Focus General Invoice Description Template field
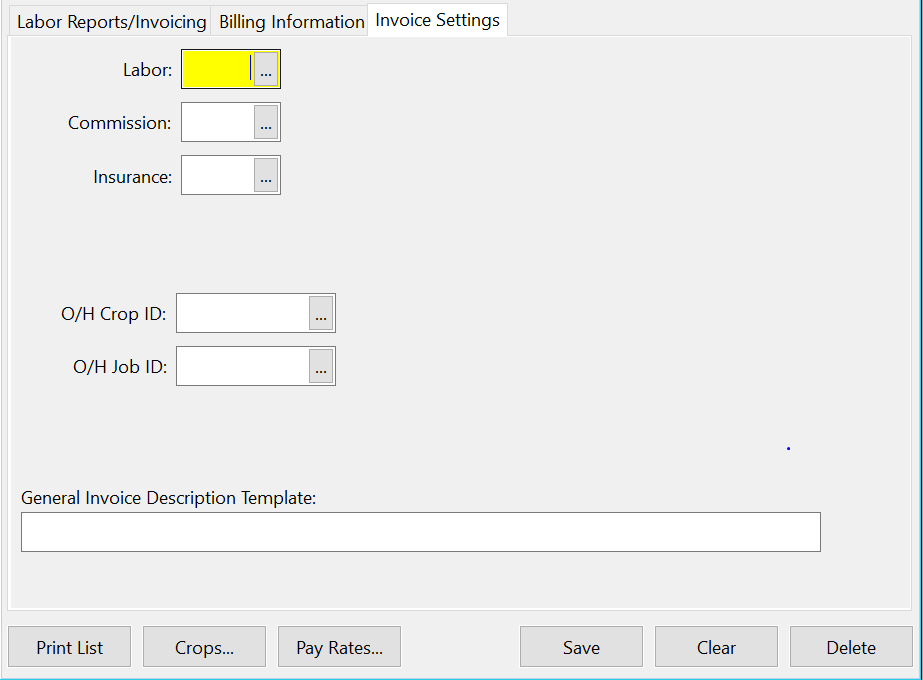923x680 pixels. [x=420, y=532]
